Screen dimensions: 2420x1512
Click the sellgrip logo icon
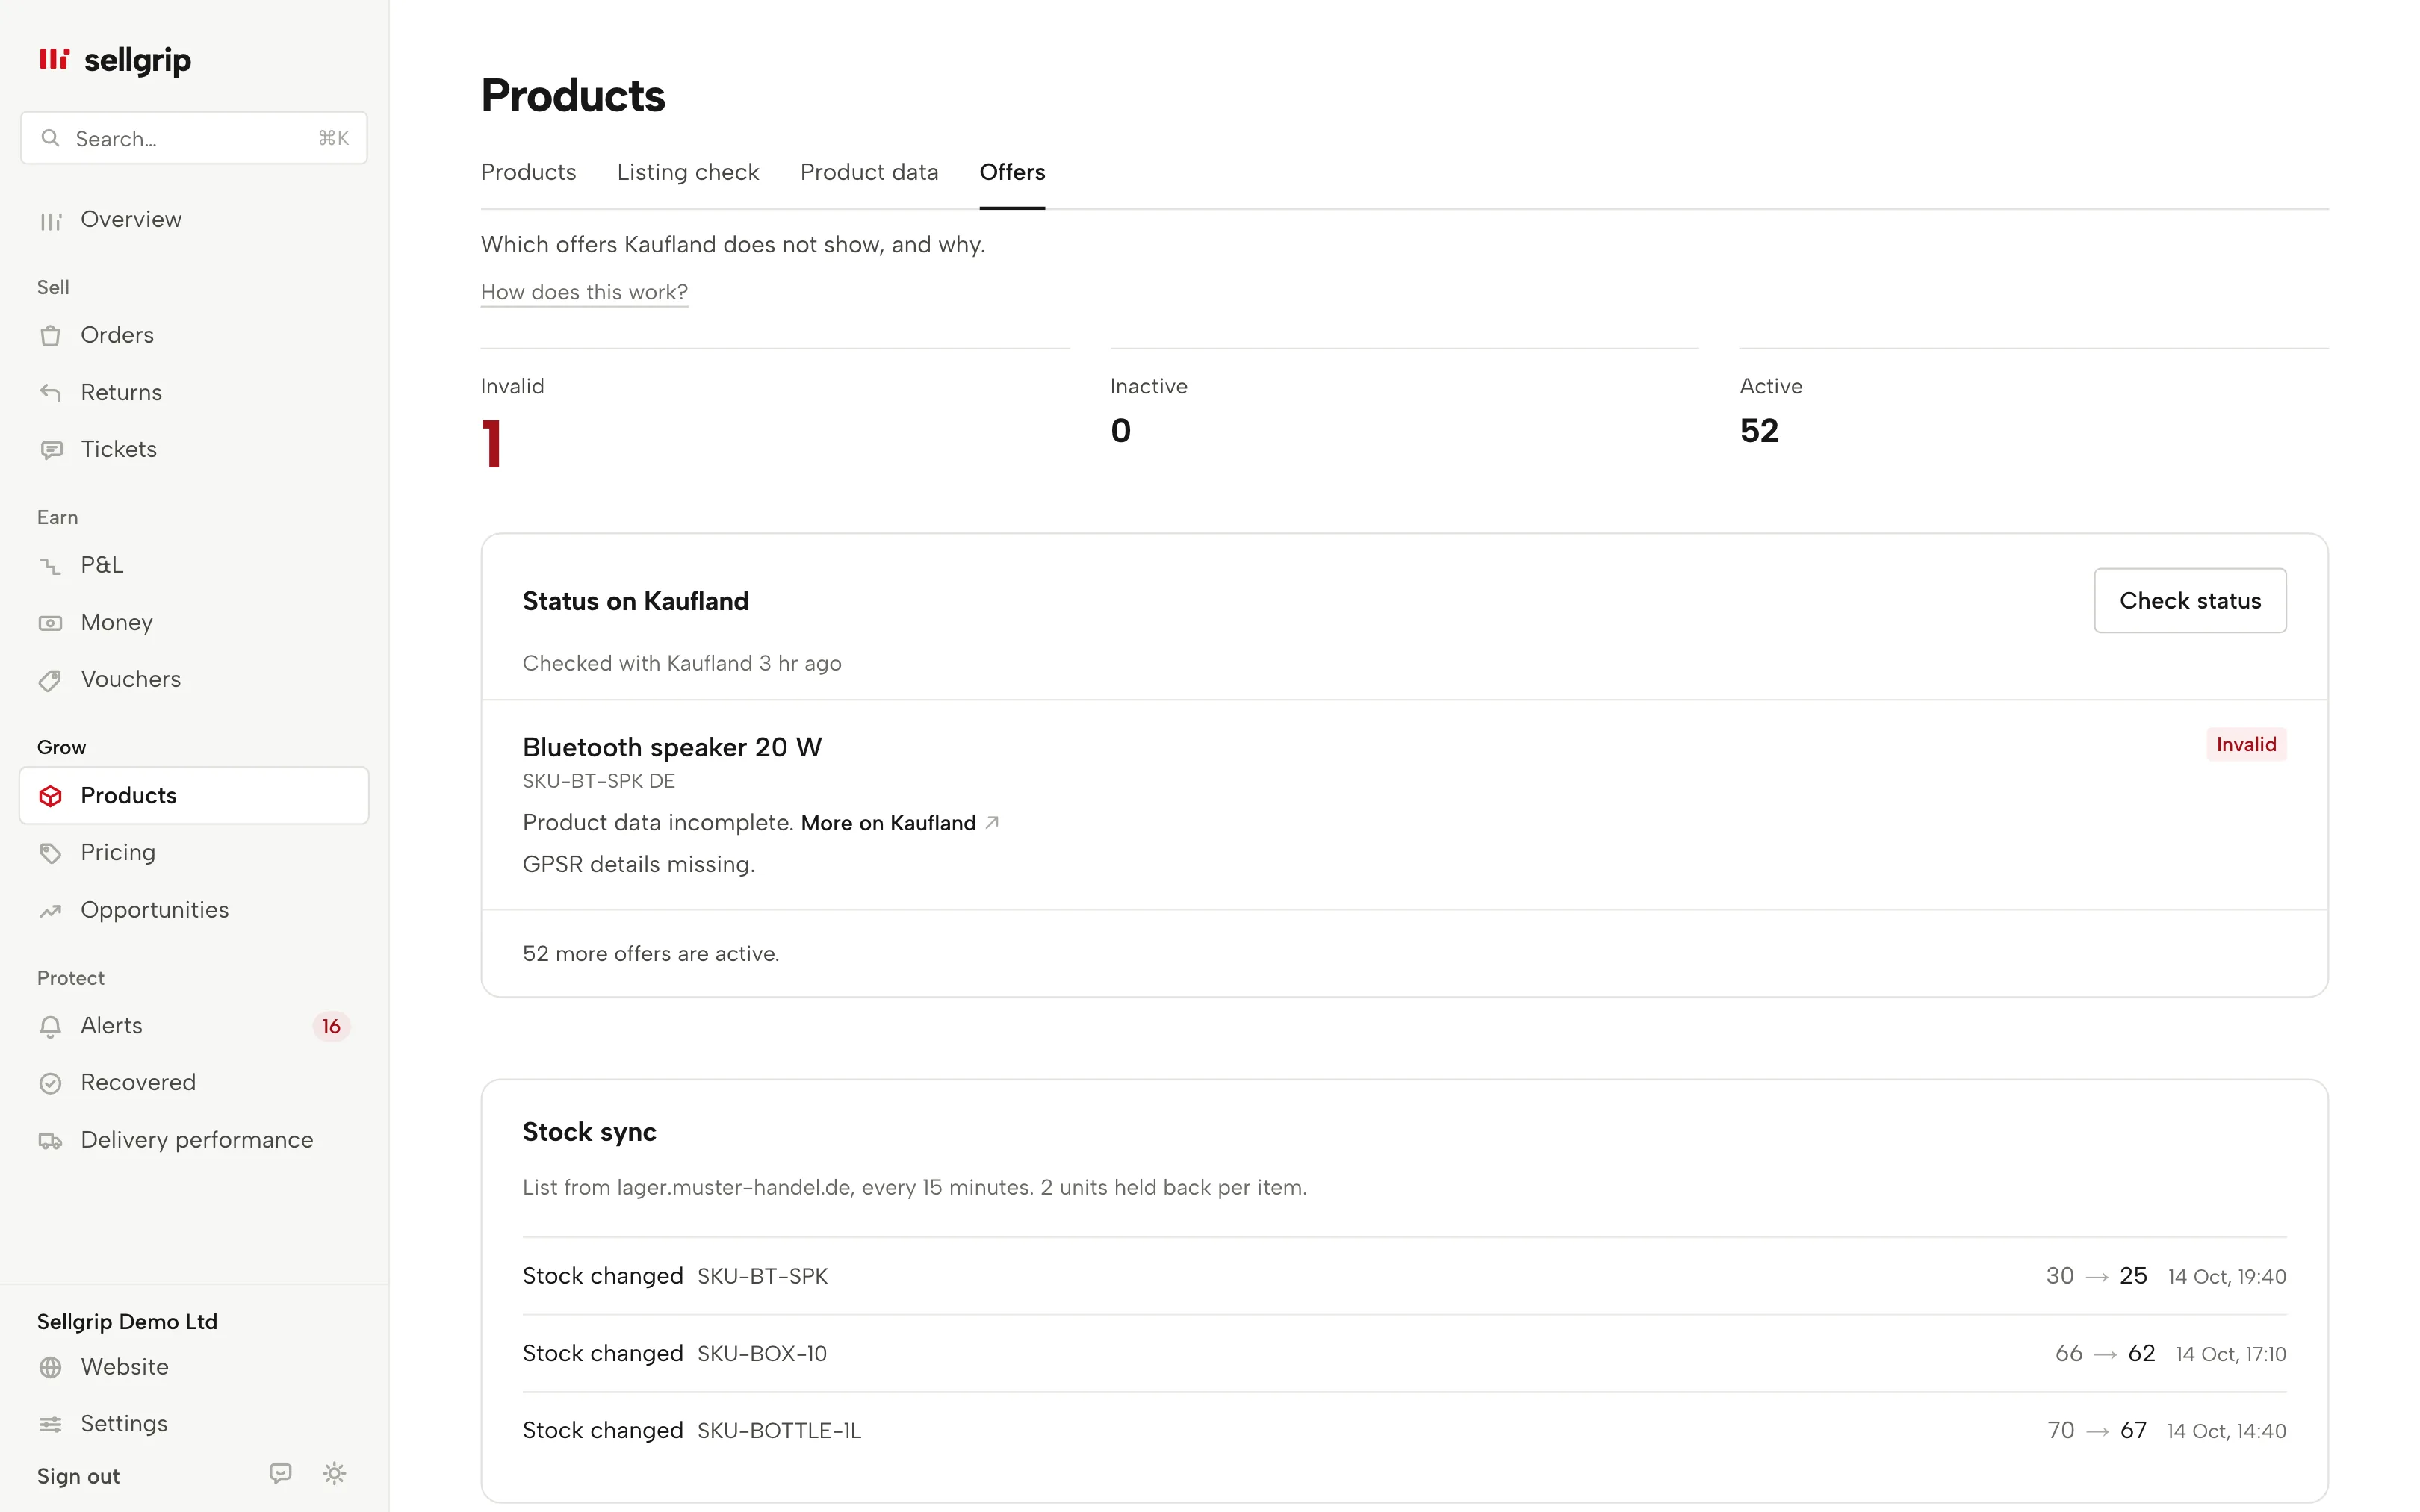(x=54, y=59)
